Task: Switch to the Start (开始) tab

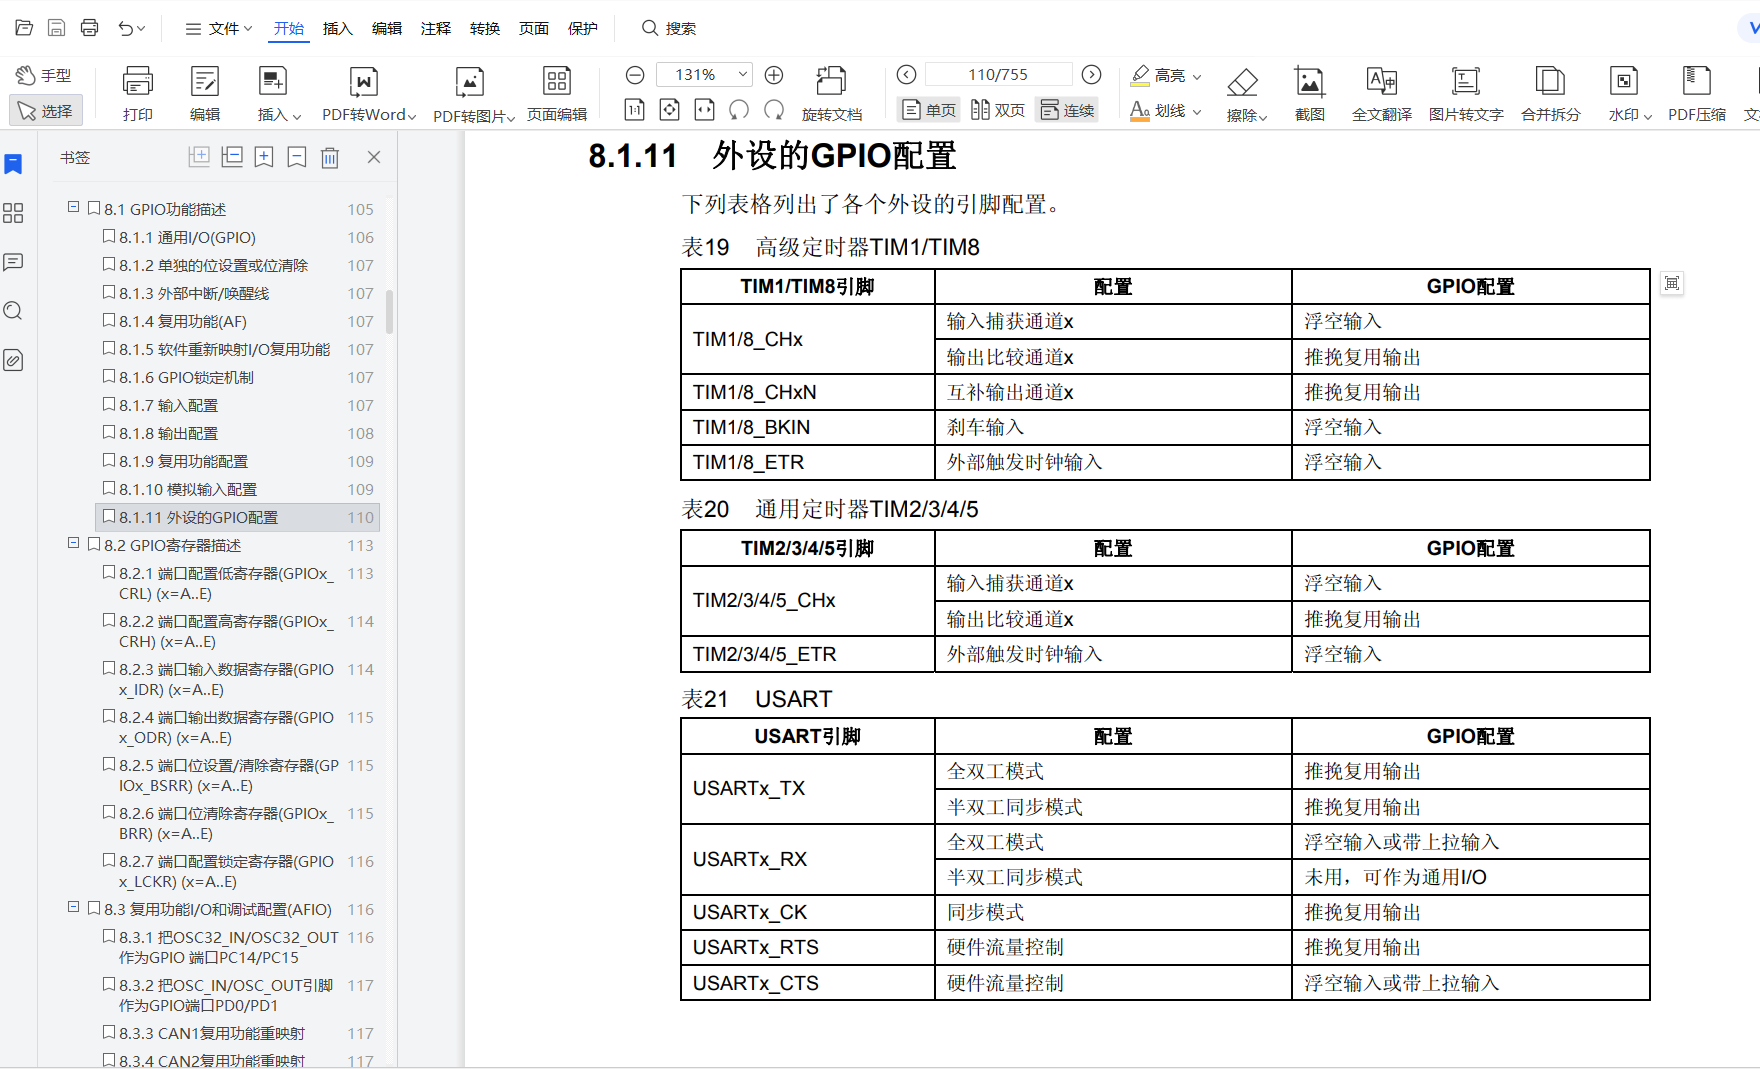Action: (289, 28)
